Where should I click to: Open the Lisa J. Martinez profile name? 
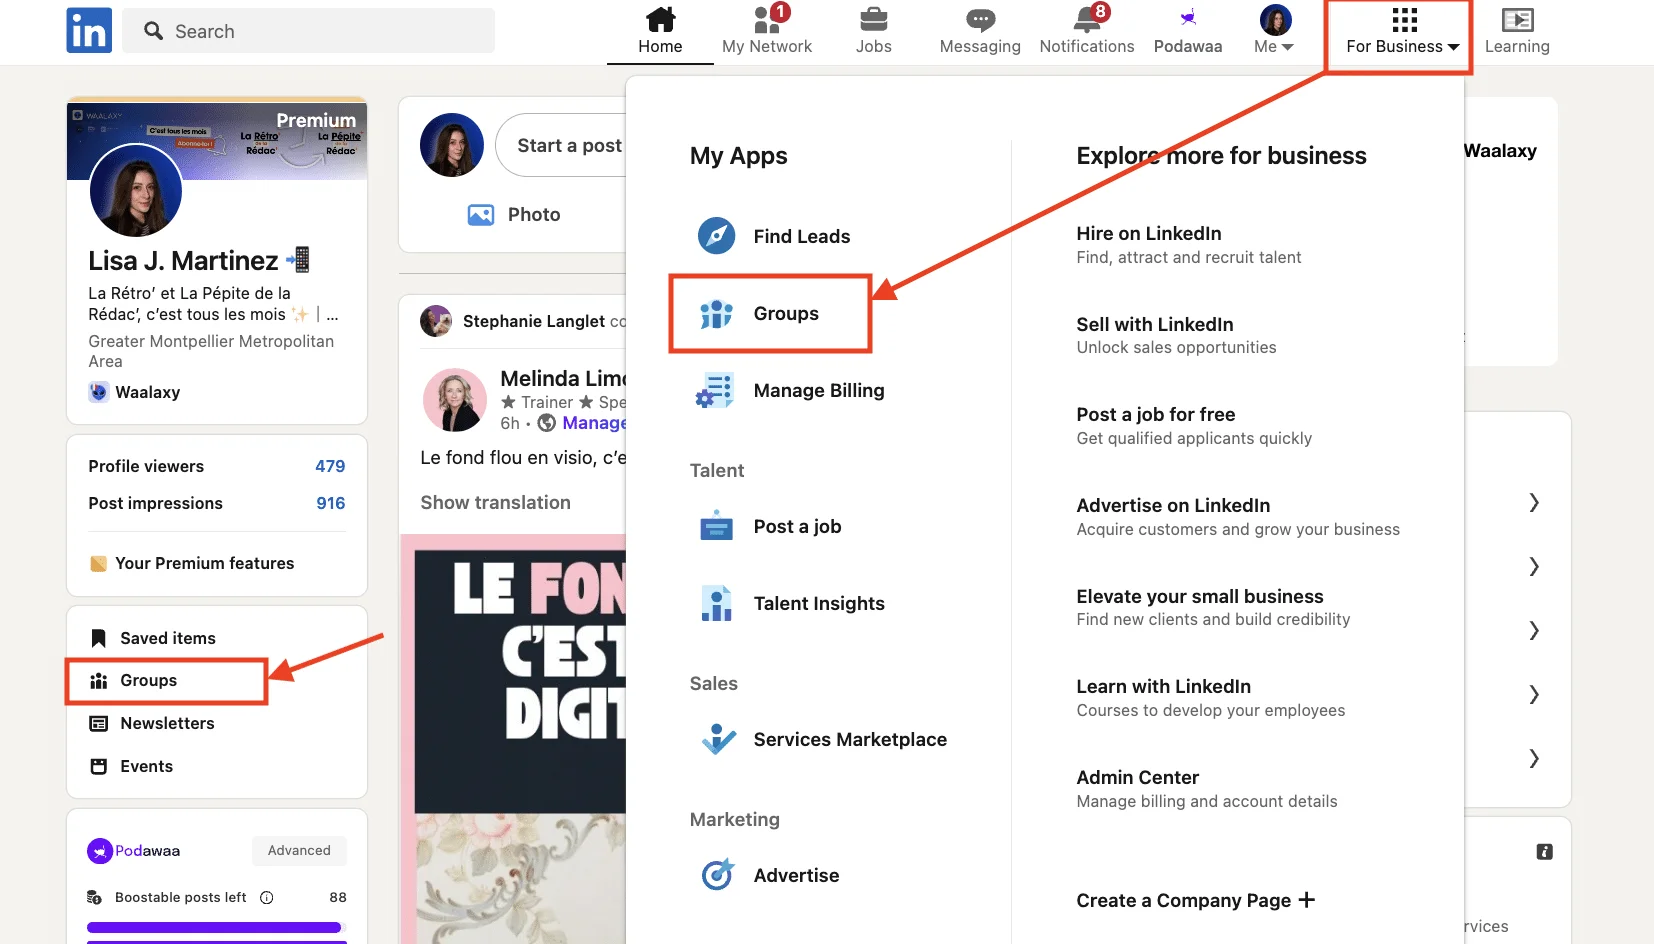(183, 261)
